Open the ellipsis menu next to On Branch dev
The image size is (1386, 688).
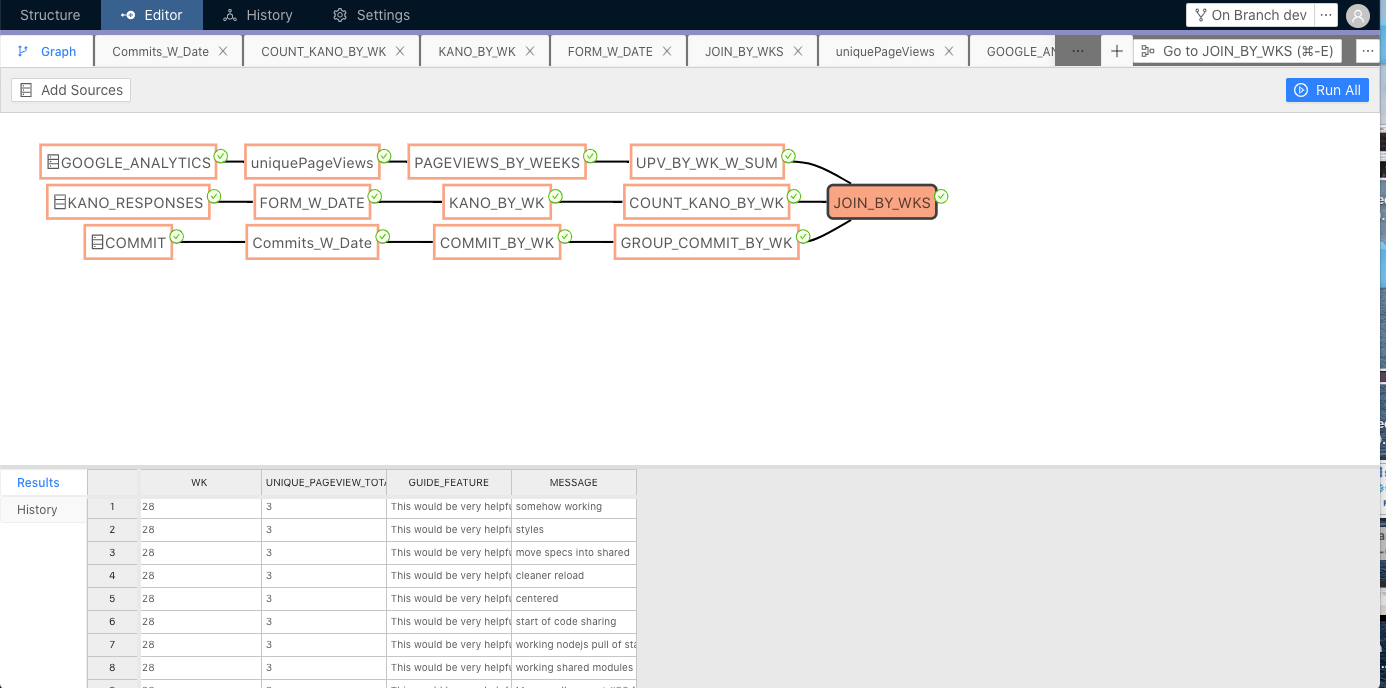(1325, 15)
